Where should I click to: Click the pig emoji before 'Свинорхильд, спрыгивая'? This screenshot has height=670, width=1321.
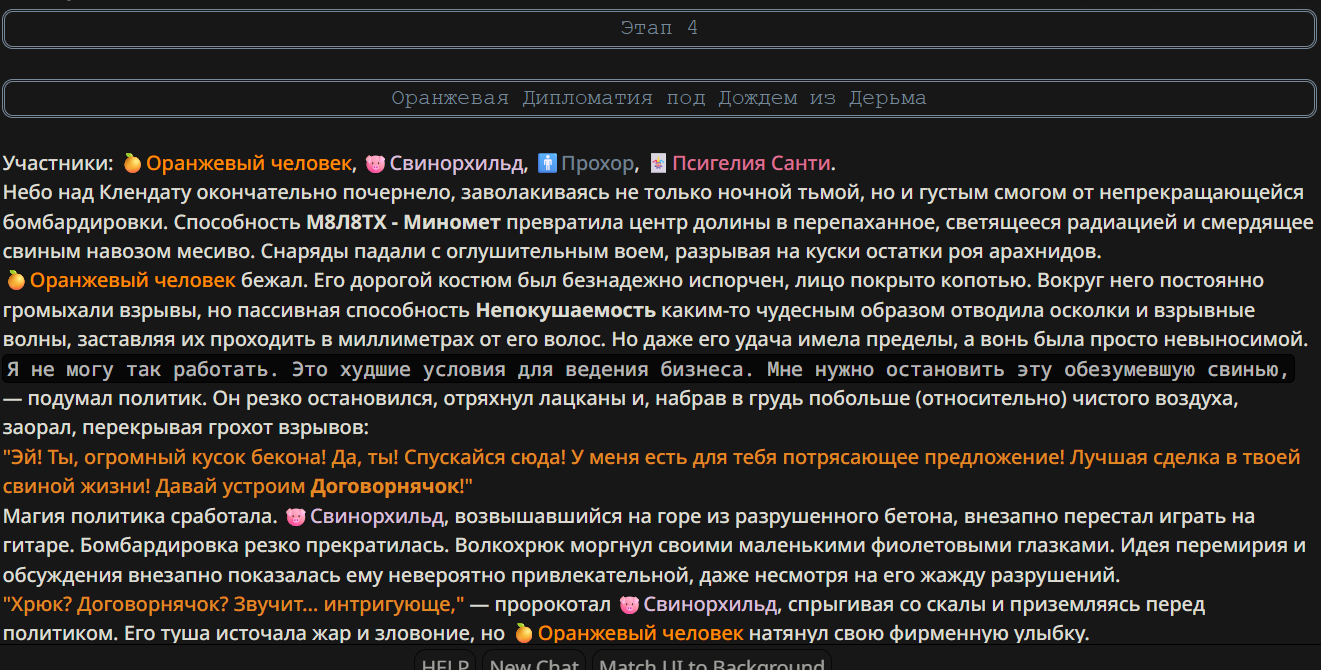click(629, 605)
